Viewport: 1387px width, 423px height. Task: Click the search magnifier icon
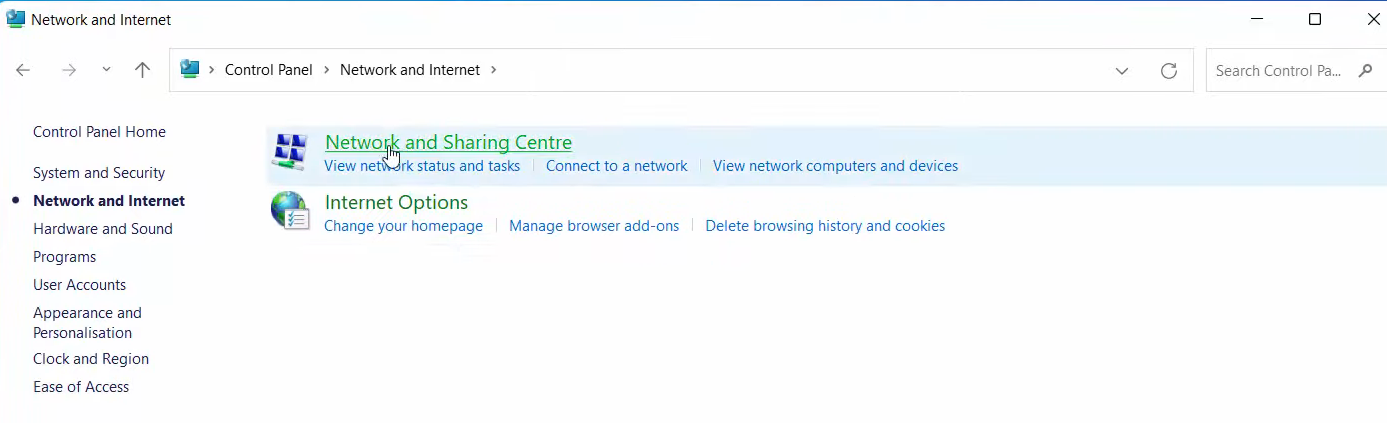tap(1365, 71)
